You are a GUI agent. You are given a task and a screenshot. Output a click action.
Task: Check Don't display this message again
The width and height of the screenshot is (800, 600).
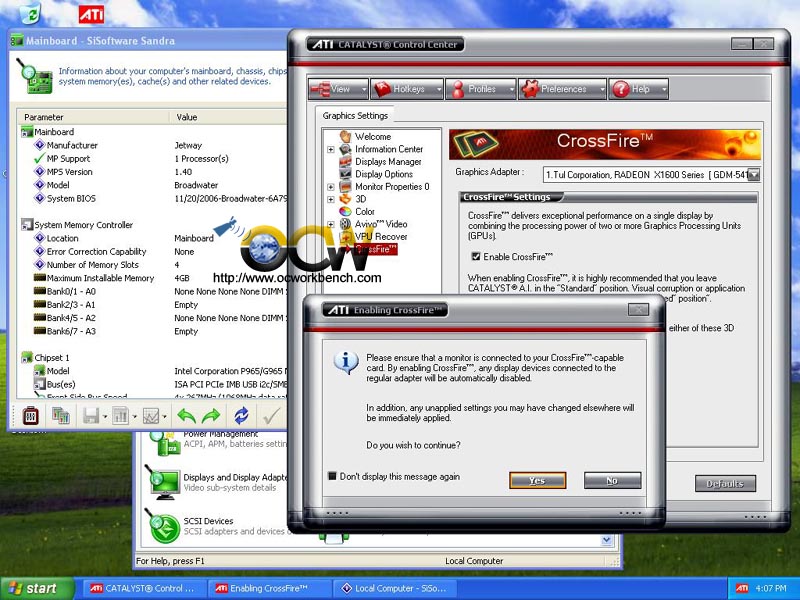[332, 476]
